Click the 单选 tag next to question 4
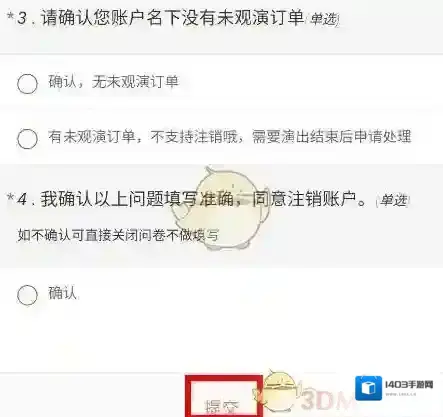The image size is (443, 417). coord(393,201)
